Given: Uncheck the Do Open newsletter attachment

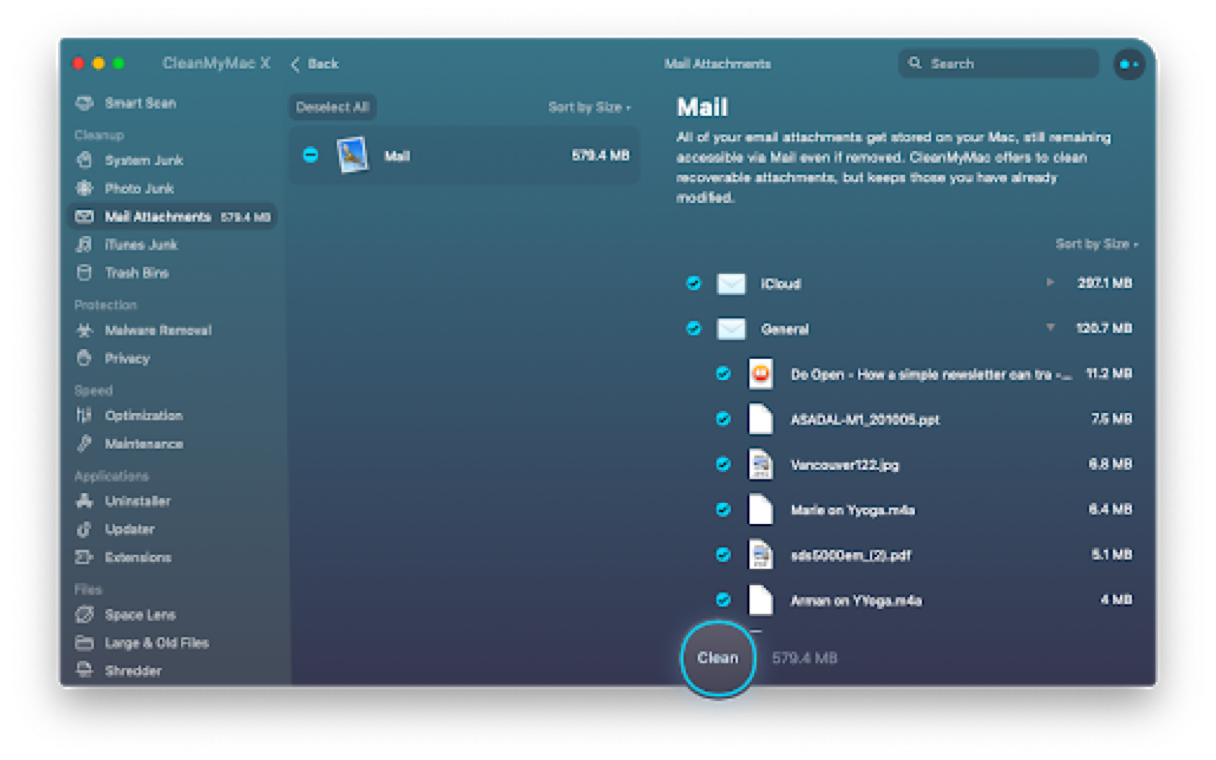Looking at the screenshot, I should [723, 374].
